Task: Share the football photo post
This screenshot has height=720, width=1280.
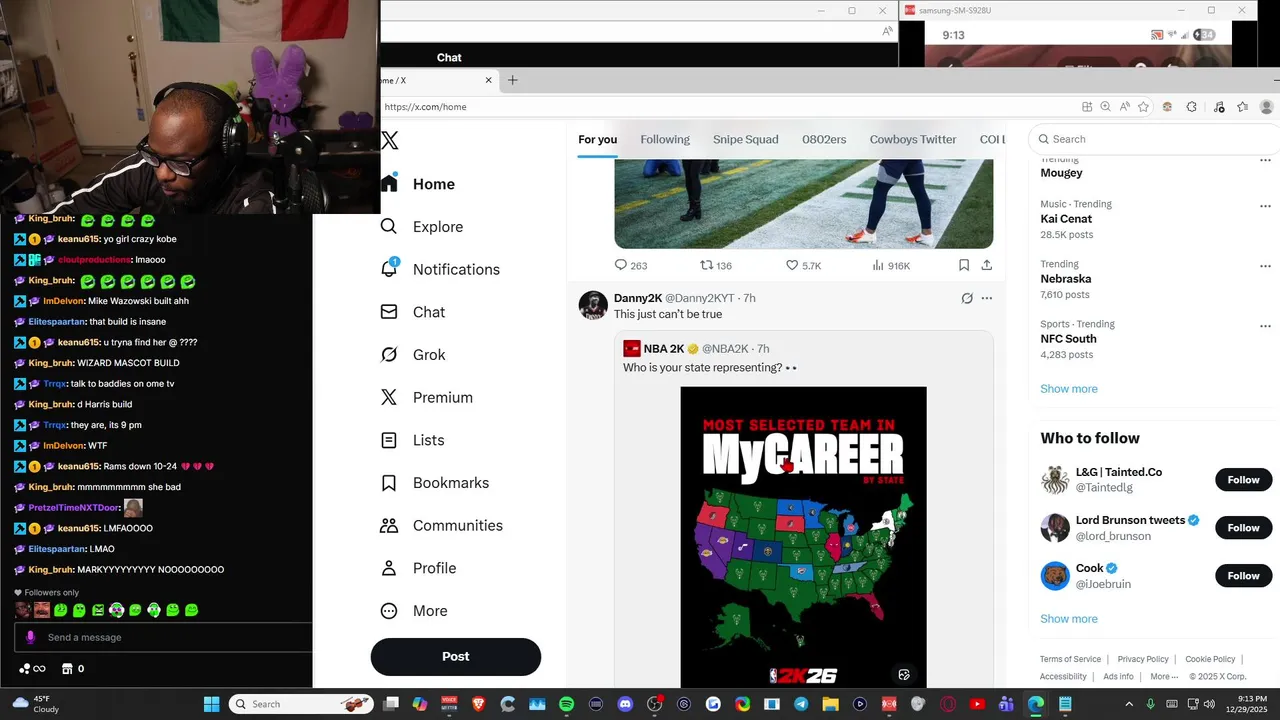Action: point(986,265)
